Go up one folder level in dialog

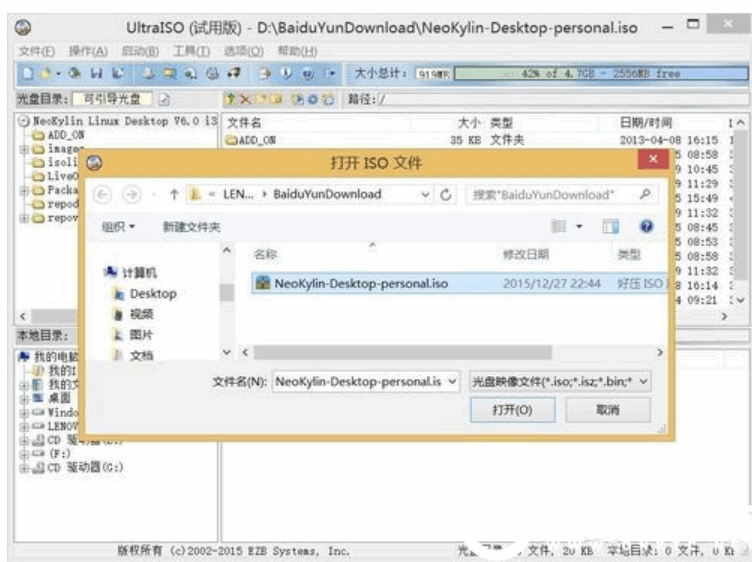(x=174, y=194)
